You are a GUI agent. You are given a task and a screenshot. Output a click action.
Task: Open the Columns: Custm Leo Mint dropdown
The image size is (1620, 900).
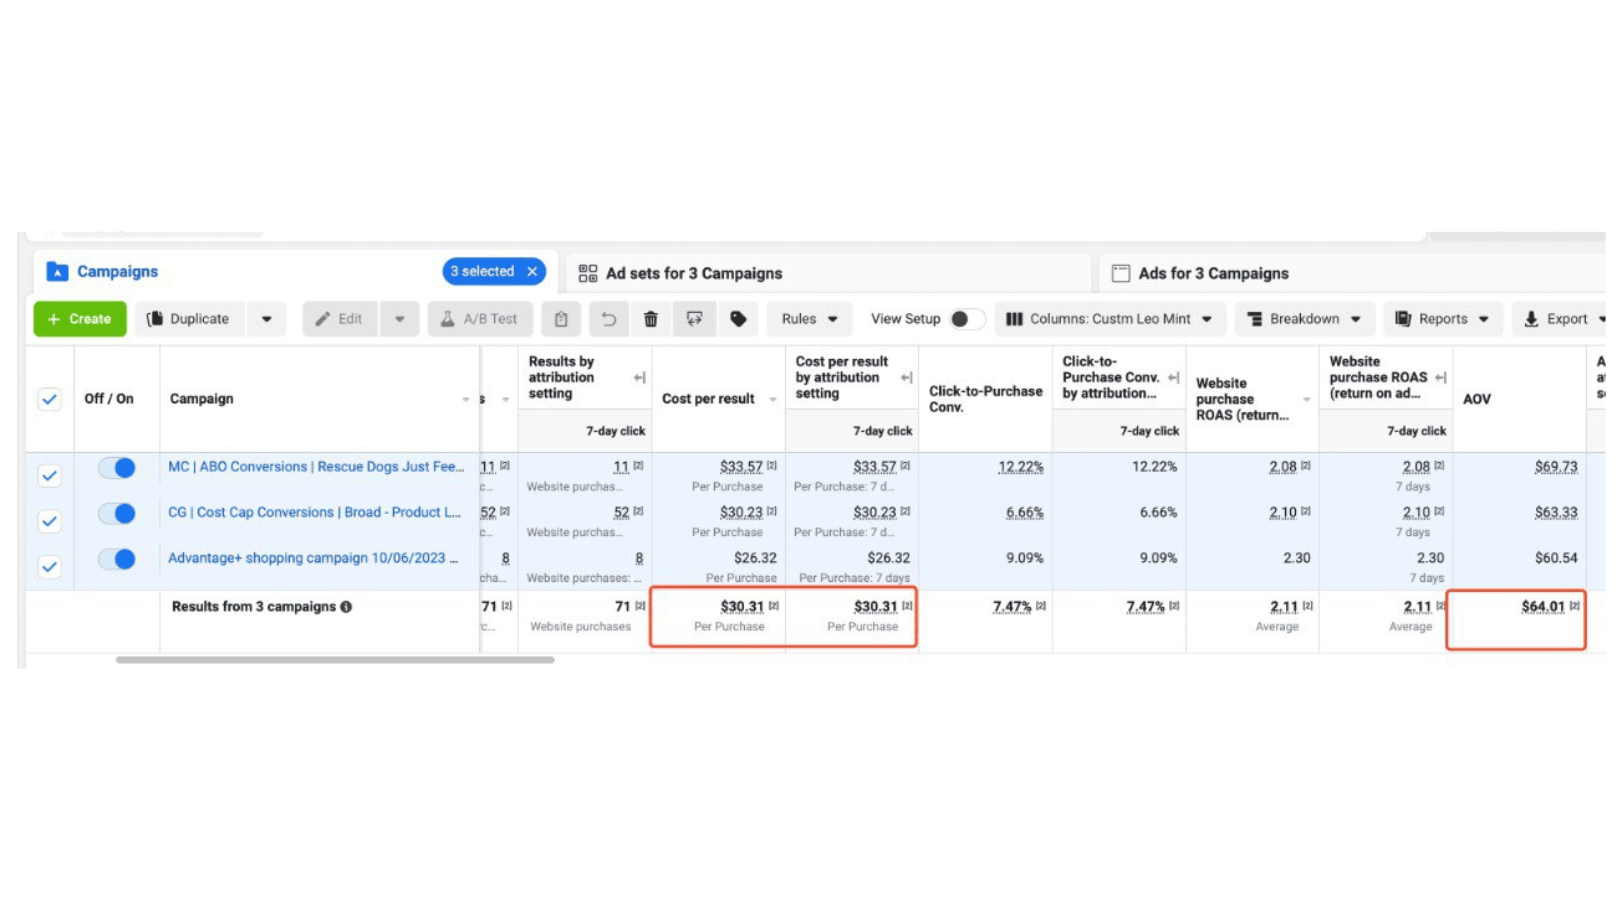click(1109, 319)
